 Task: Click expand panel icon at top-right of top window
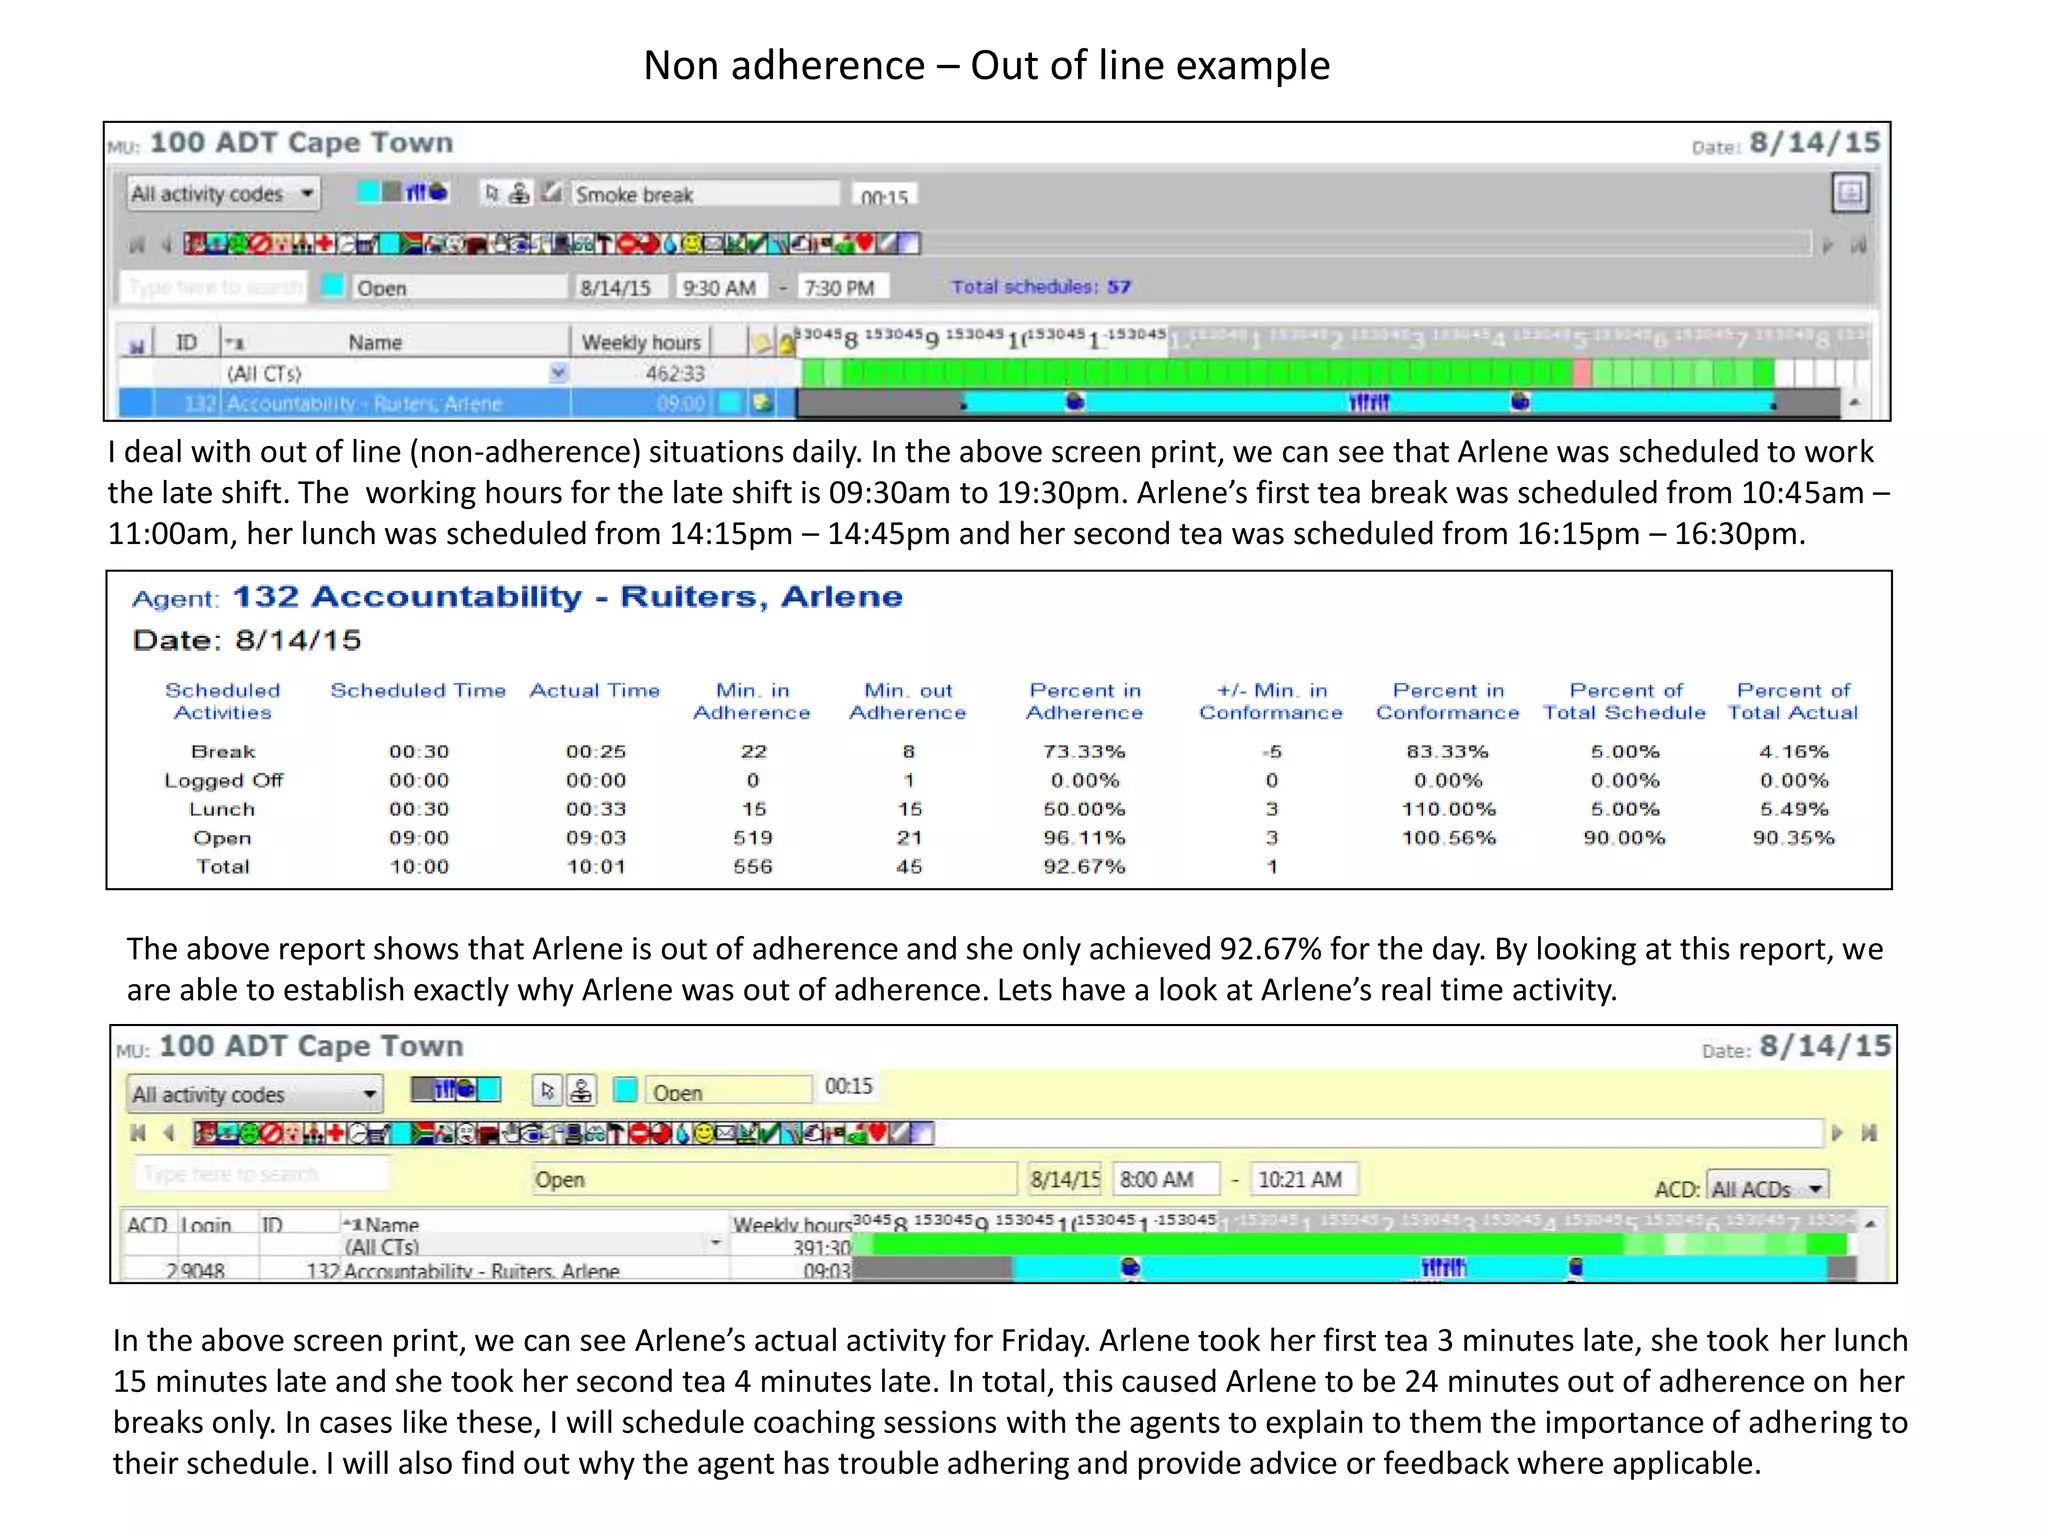click(x=1849, y=192)
